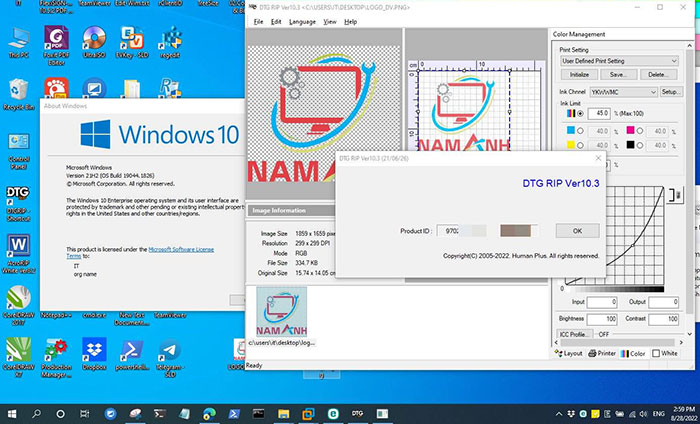Open the Language menu

click(x=302, y=21)
